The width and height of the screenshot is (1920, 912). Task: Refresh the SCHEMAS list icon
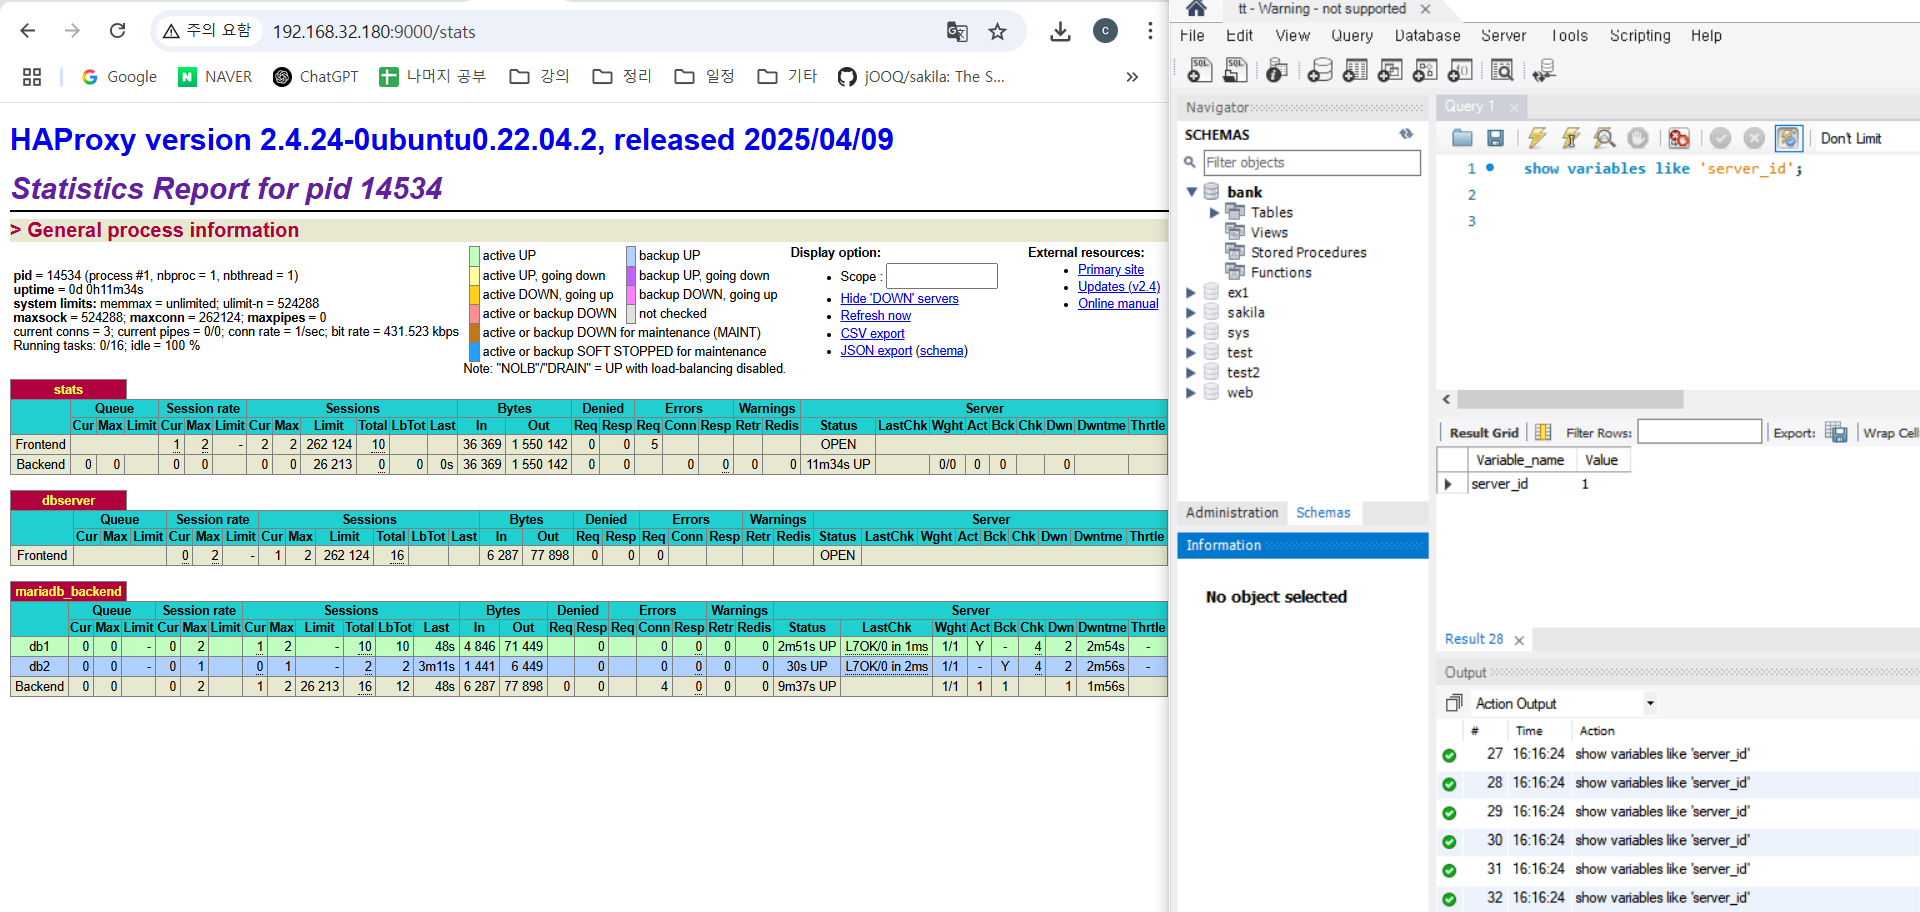[x=1406, y=134]
